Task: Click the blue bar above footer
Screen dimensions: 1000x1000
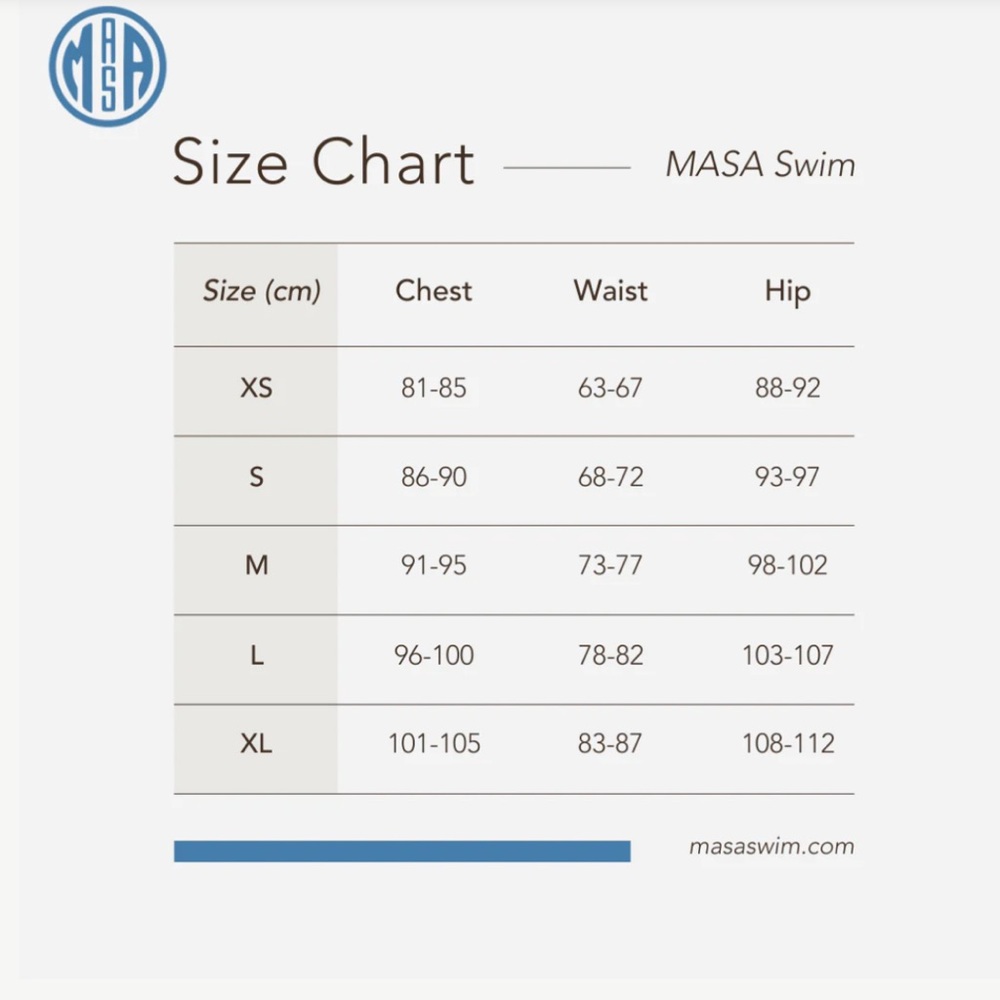Action: (402, 851)
